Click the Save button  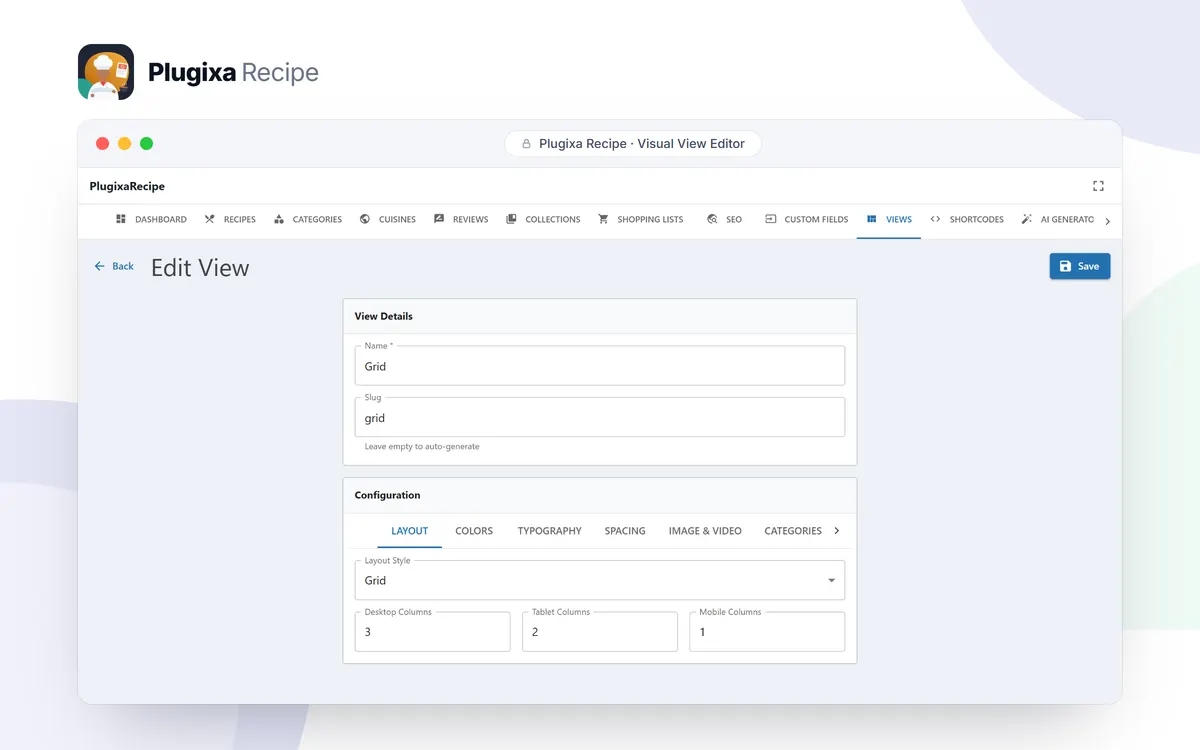1080,266
